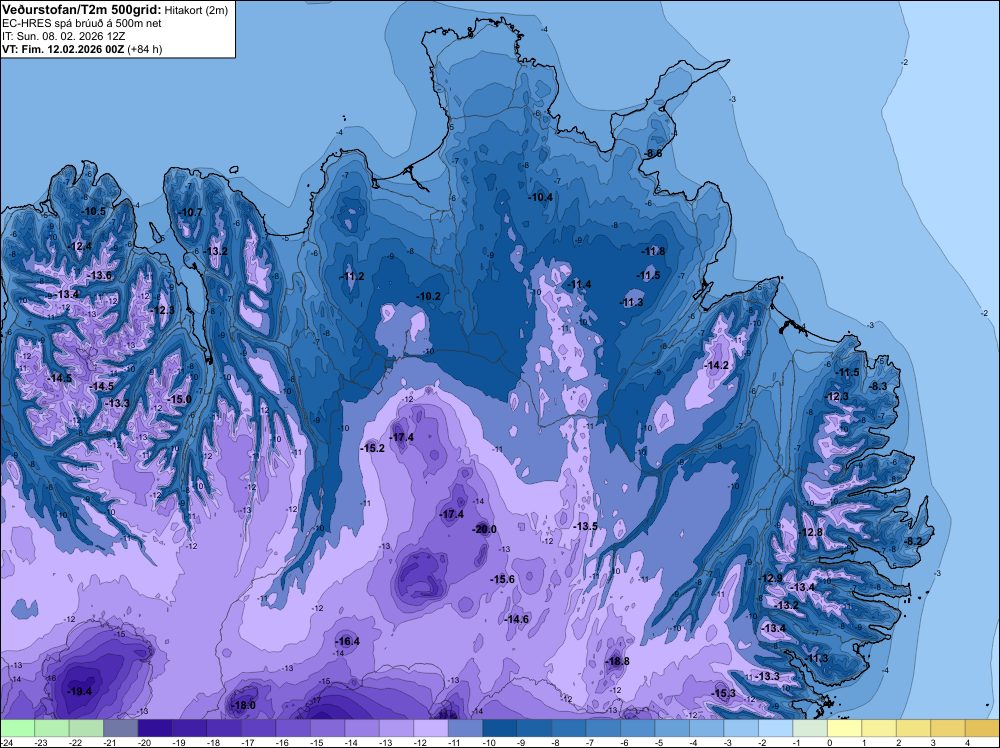Viewport: 1000px width, 748px height.
Task: Click the -8.3 coastal temperature label
Action: [x=879, y=386]
